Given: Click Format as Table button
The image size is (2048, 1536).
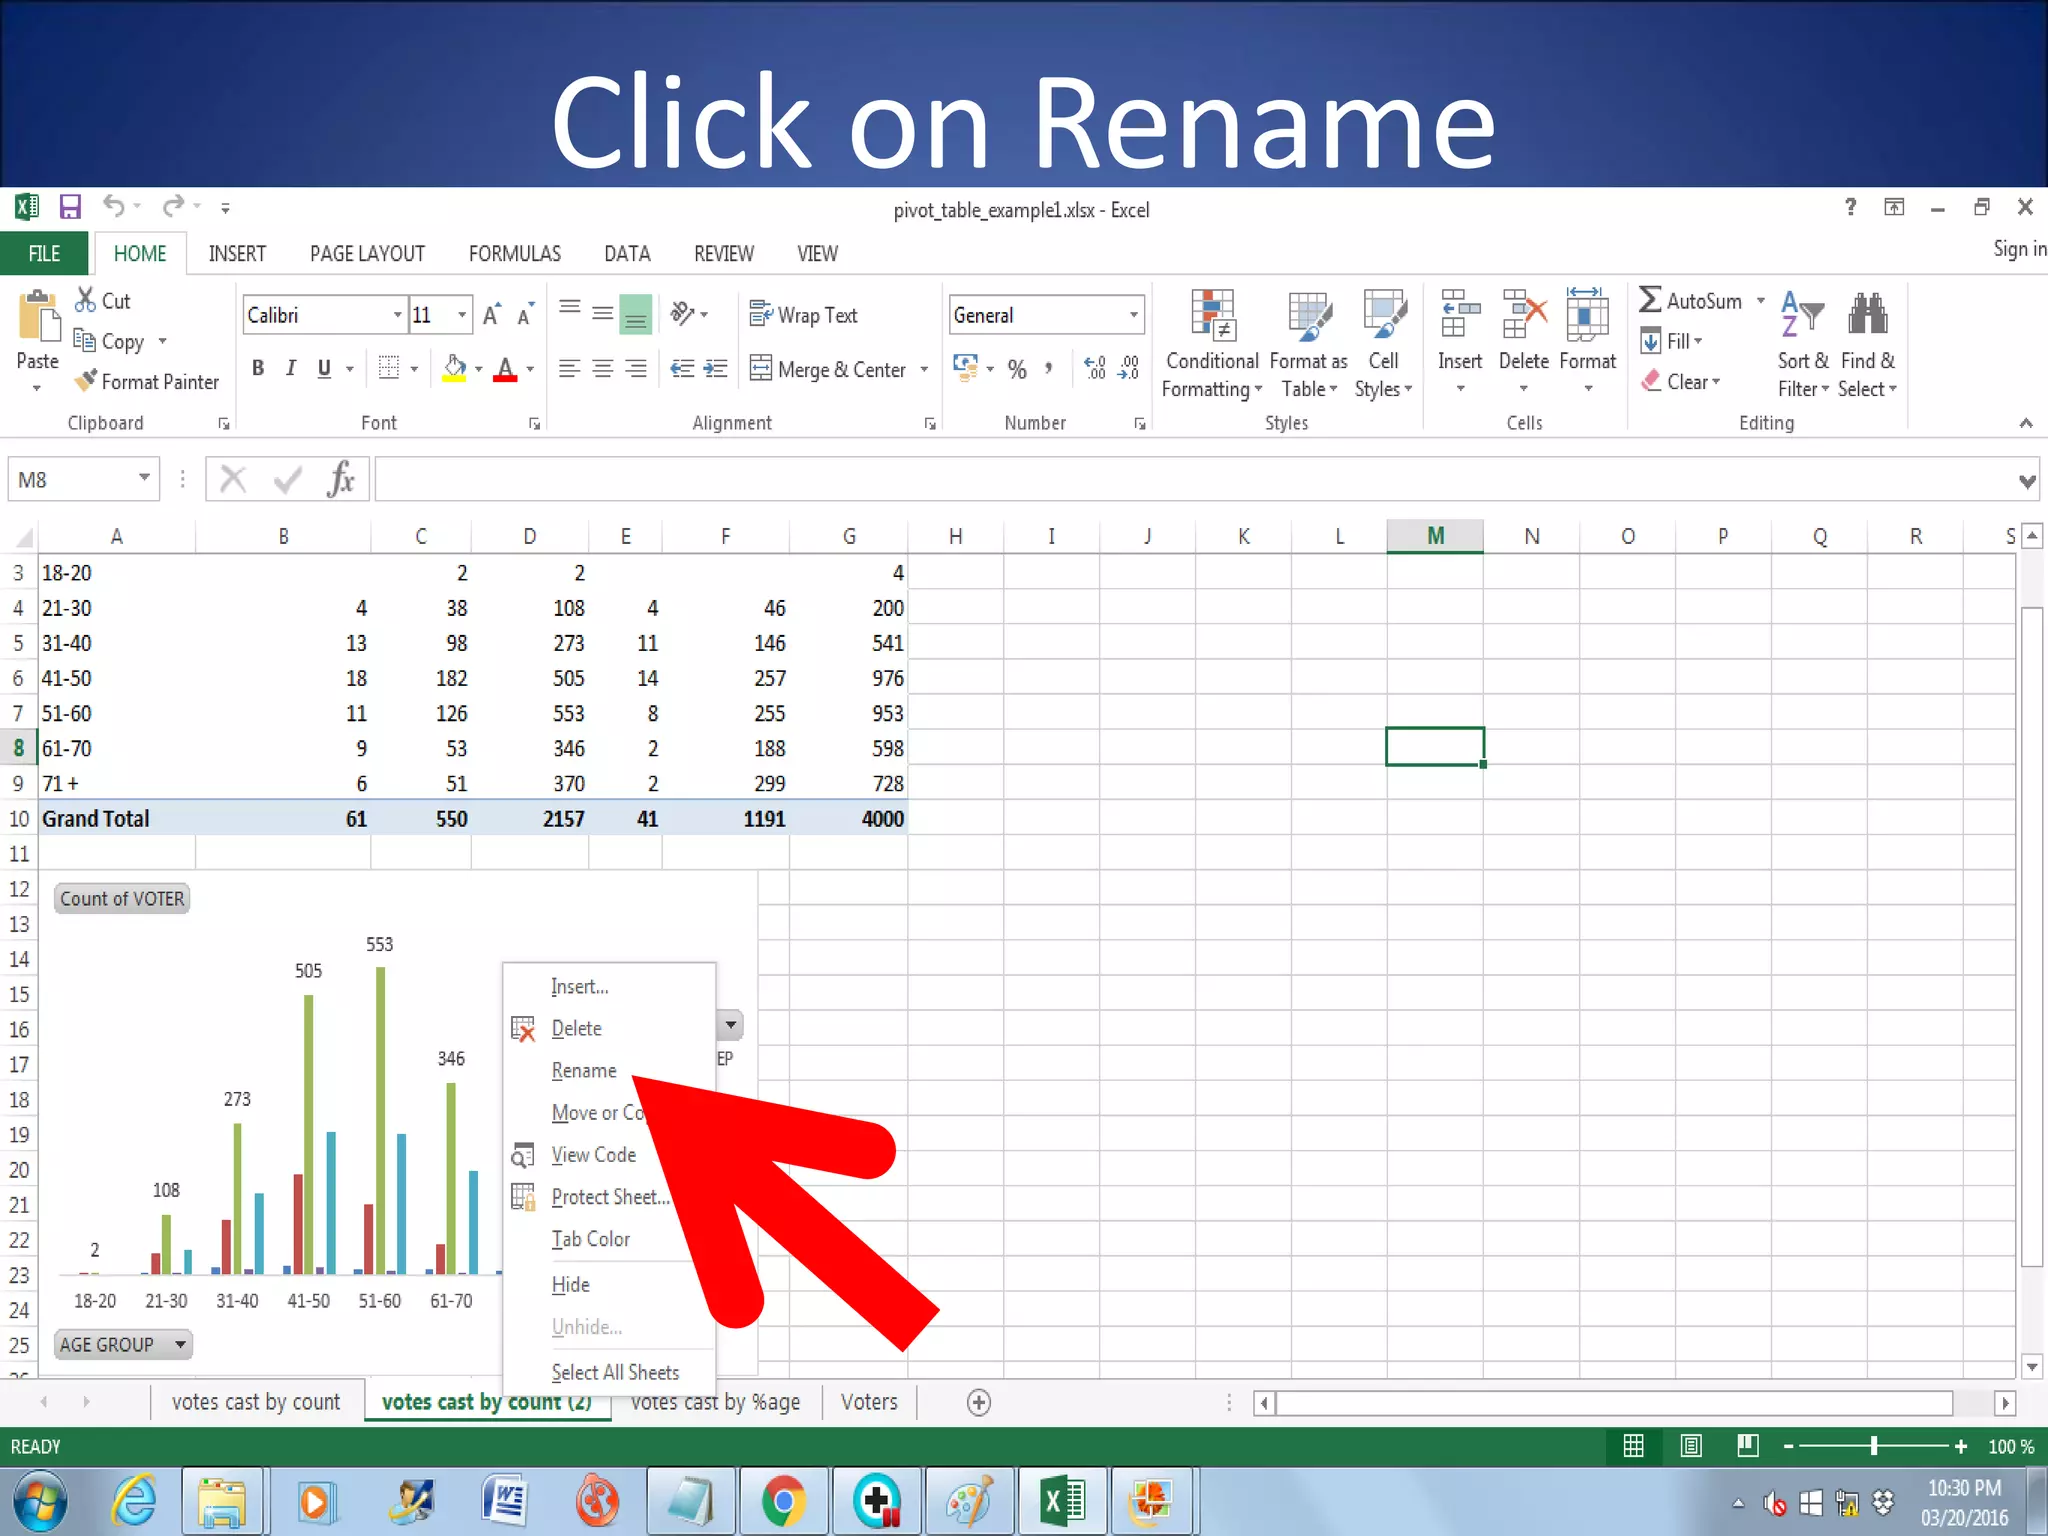Looking at the screenshot, I should (x=1309, y=345).
